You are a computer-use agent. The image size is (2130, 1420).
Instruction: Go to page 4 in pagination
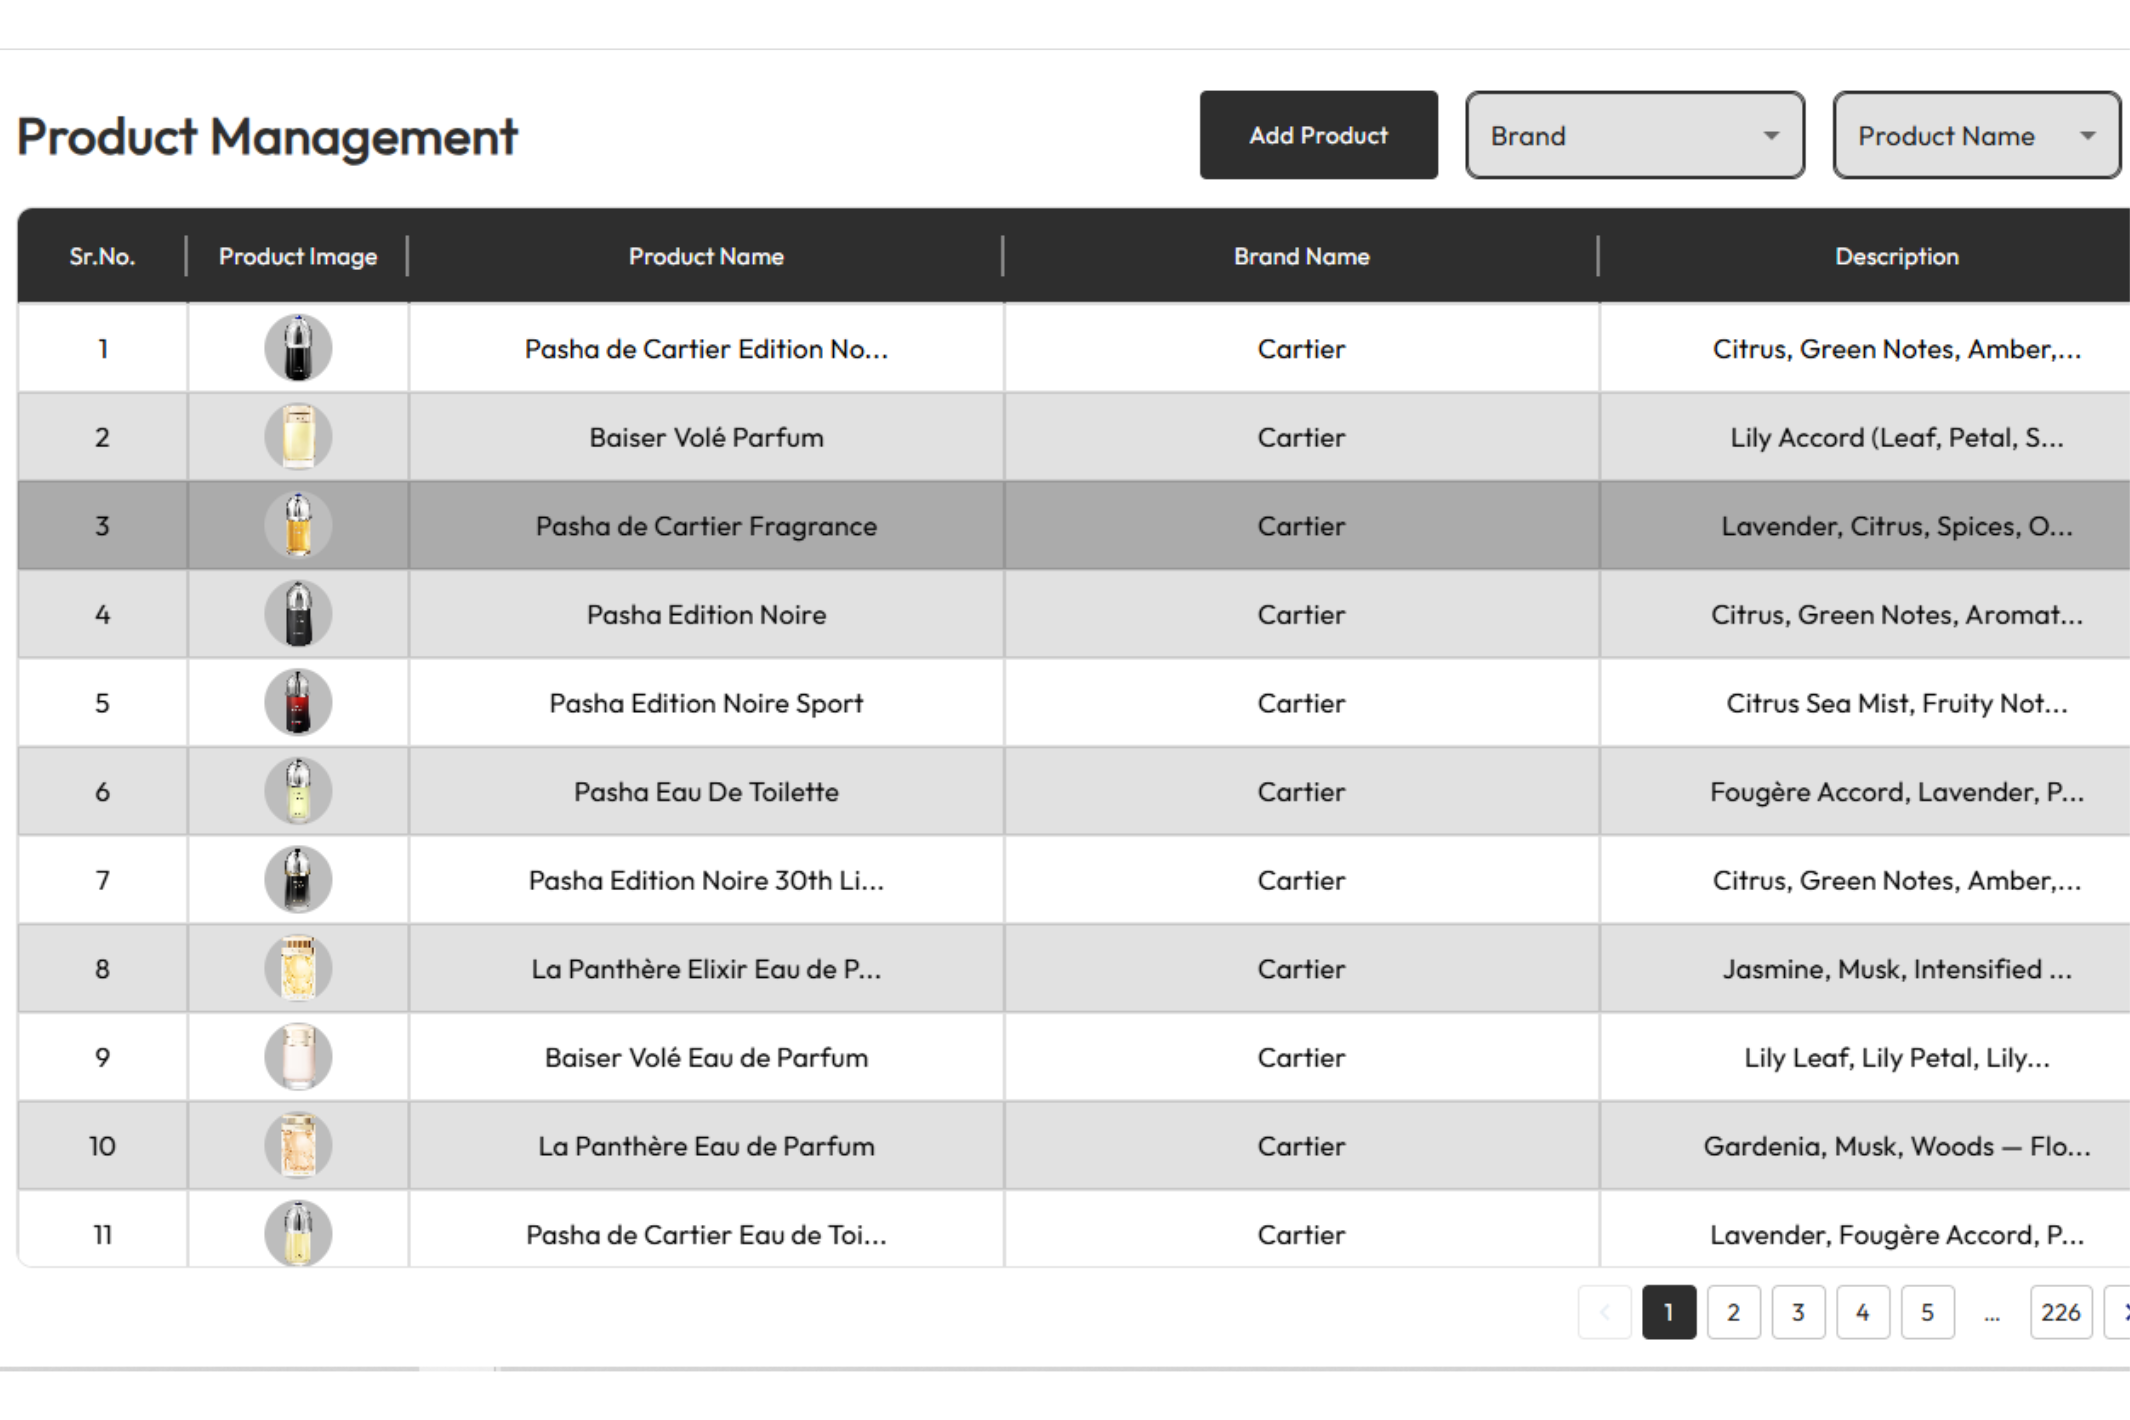tap(1862, 1312)
